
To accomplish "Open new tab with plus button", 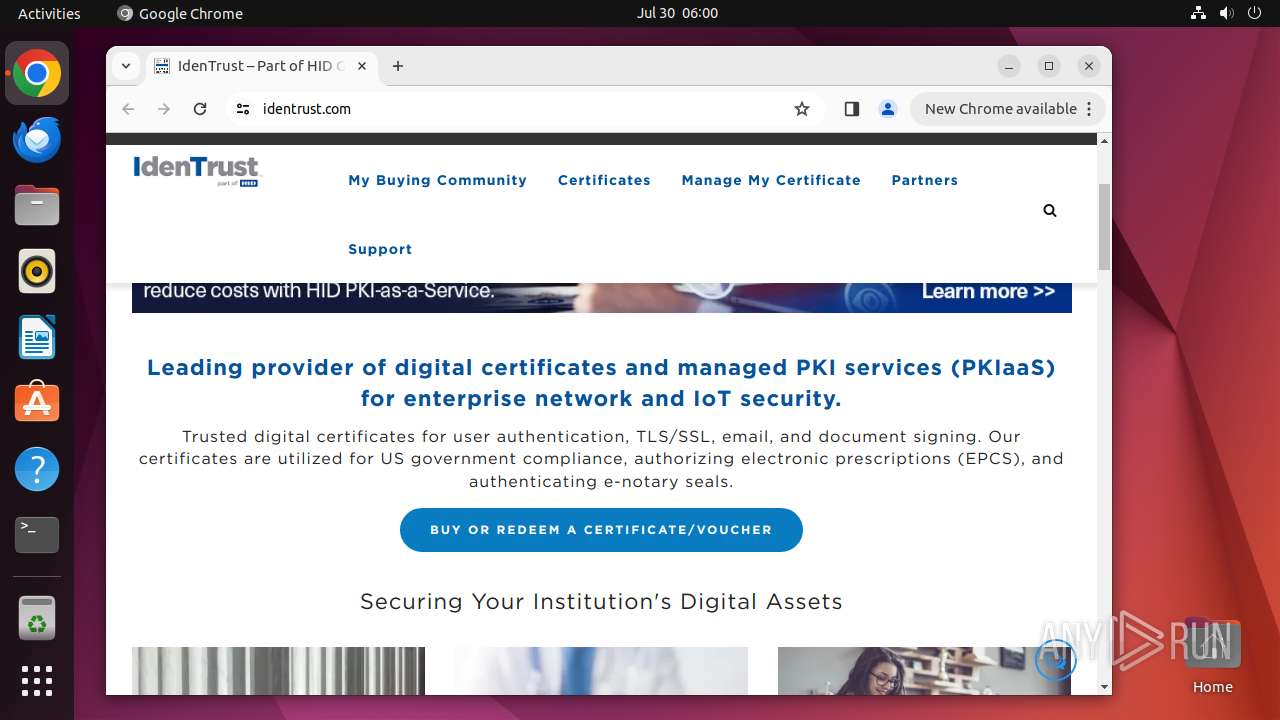I will pos(398,66).
